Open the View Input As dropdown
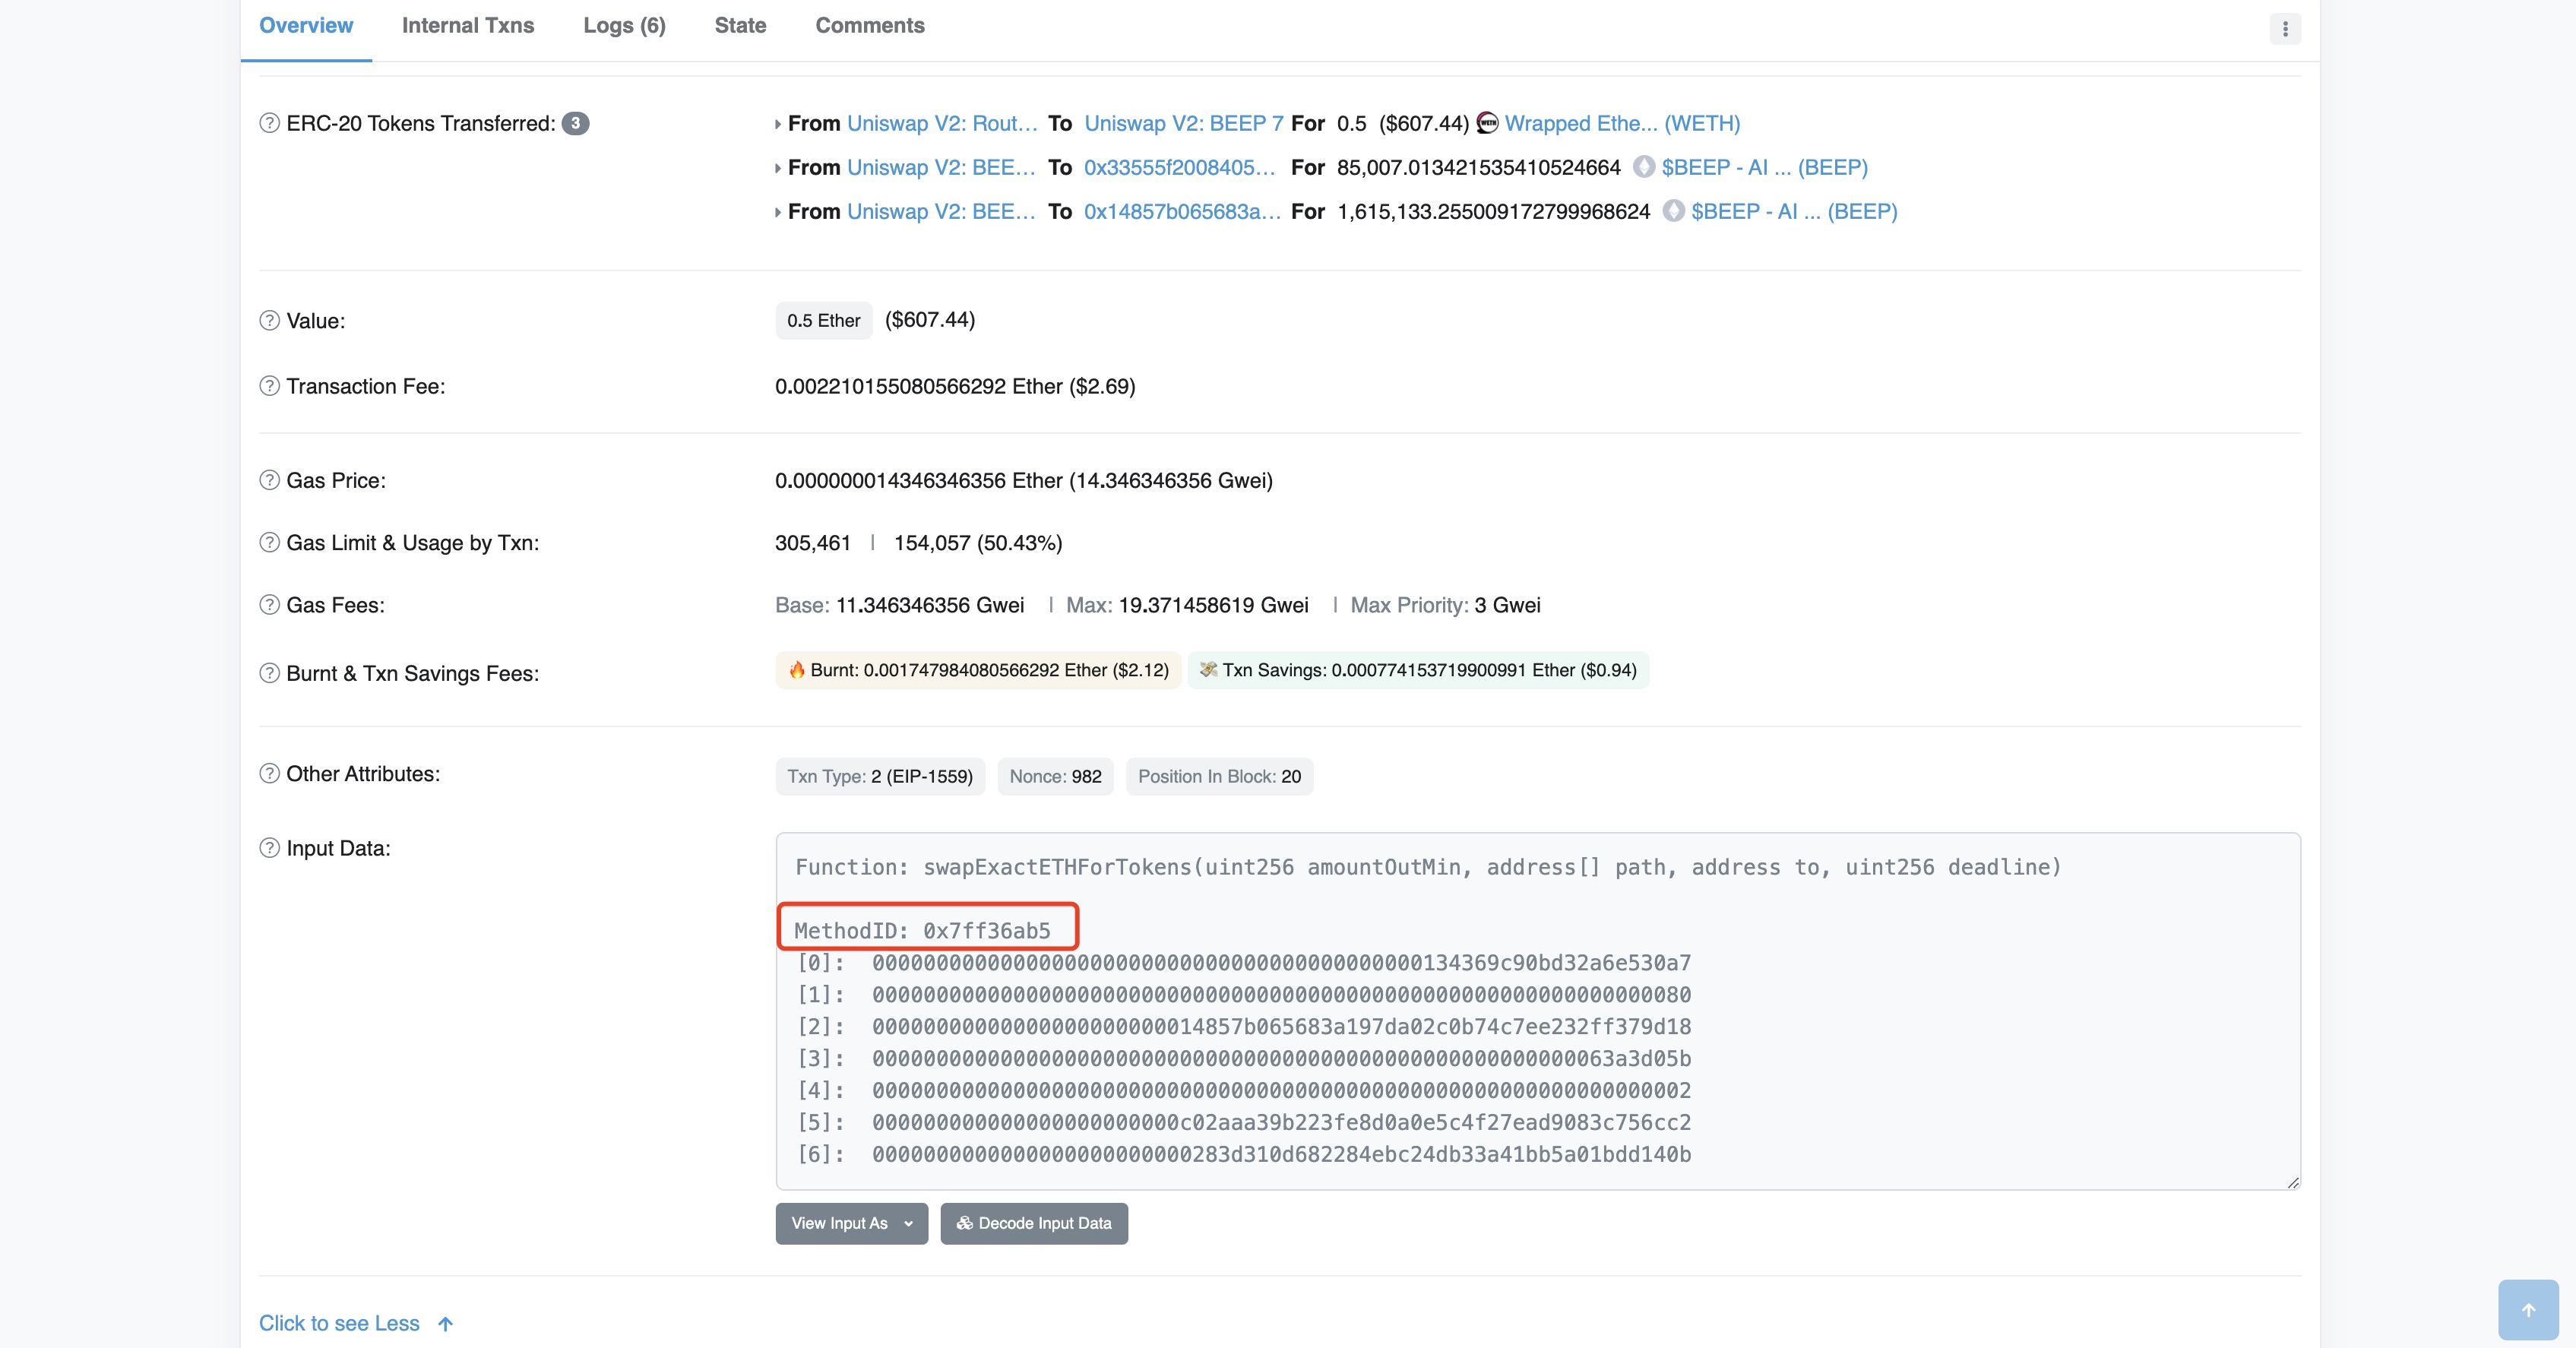Screen dimensions: 2576x1348 (851, 1223)
